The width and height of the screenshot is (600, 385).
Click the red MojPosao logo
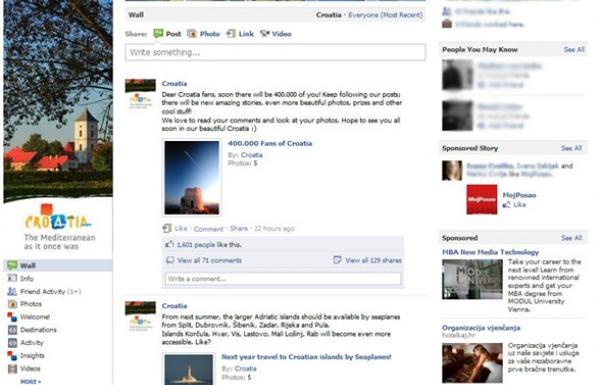(x=482, y=199)
